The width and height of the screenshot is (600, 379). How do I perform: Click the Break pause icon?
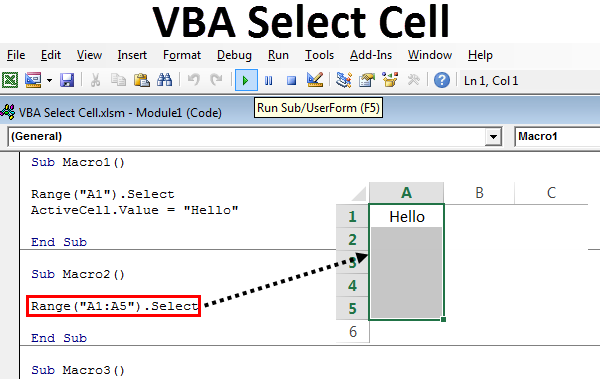(x=269, y=80)
